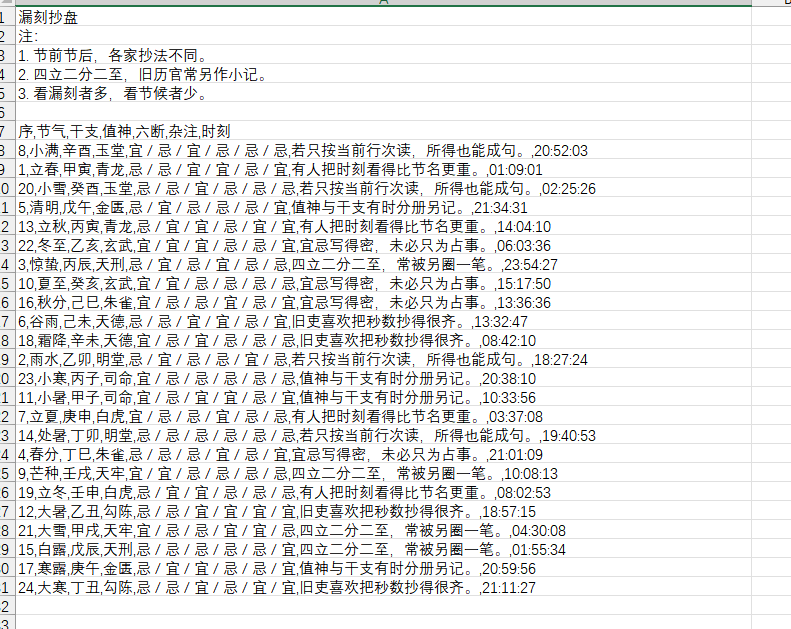Viewport: 791px width, 629px height.
Task: Click the row header beside 24,大寒 row
Action: (x=8, y=587)
